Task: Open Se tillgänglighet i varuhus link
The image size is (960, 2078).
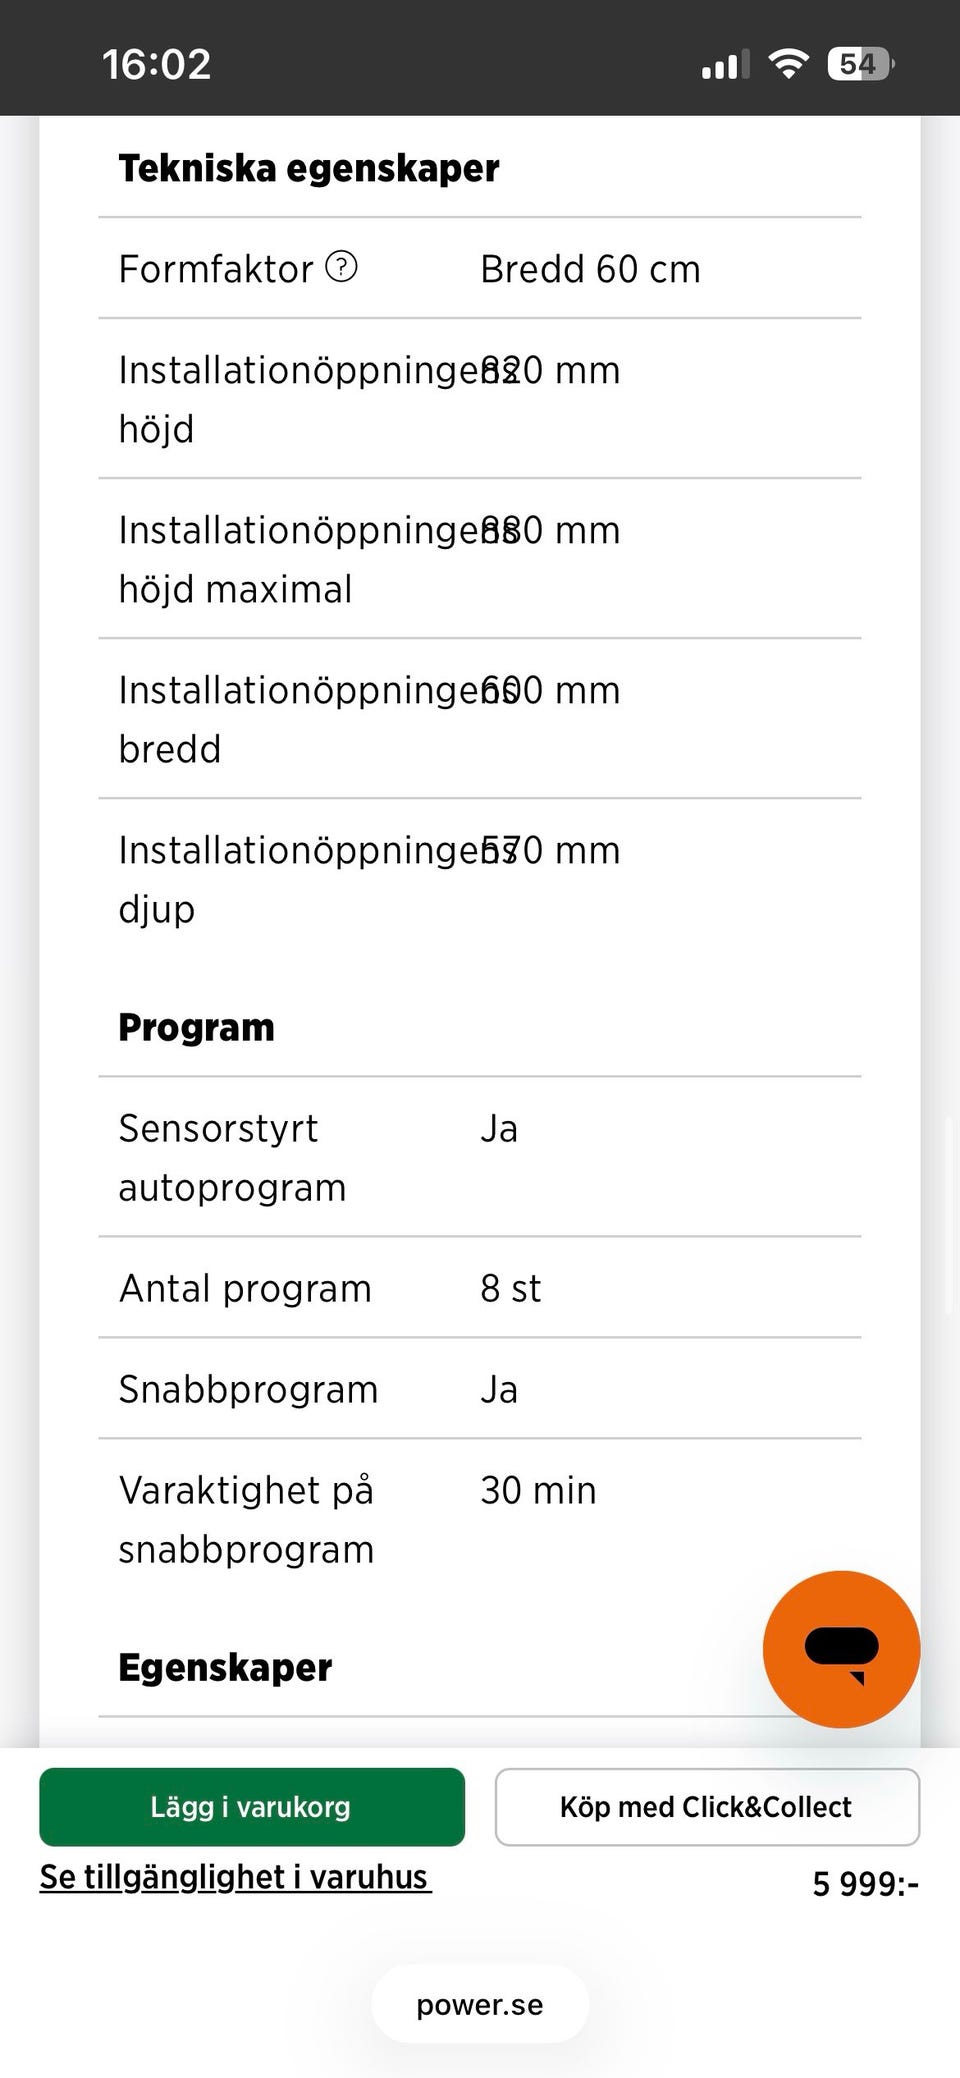Action: coord(235,1877)
